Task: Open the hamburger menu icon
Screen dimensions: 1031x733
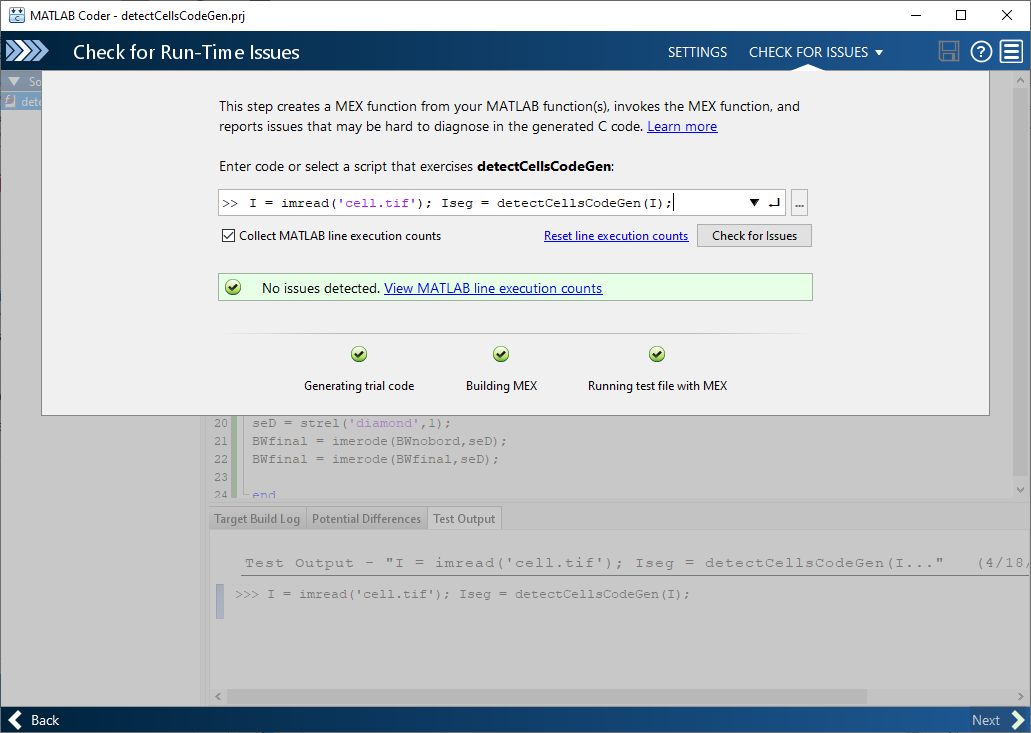Action: tap(1011, 51)
